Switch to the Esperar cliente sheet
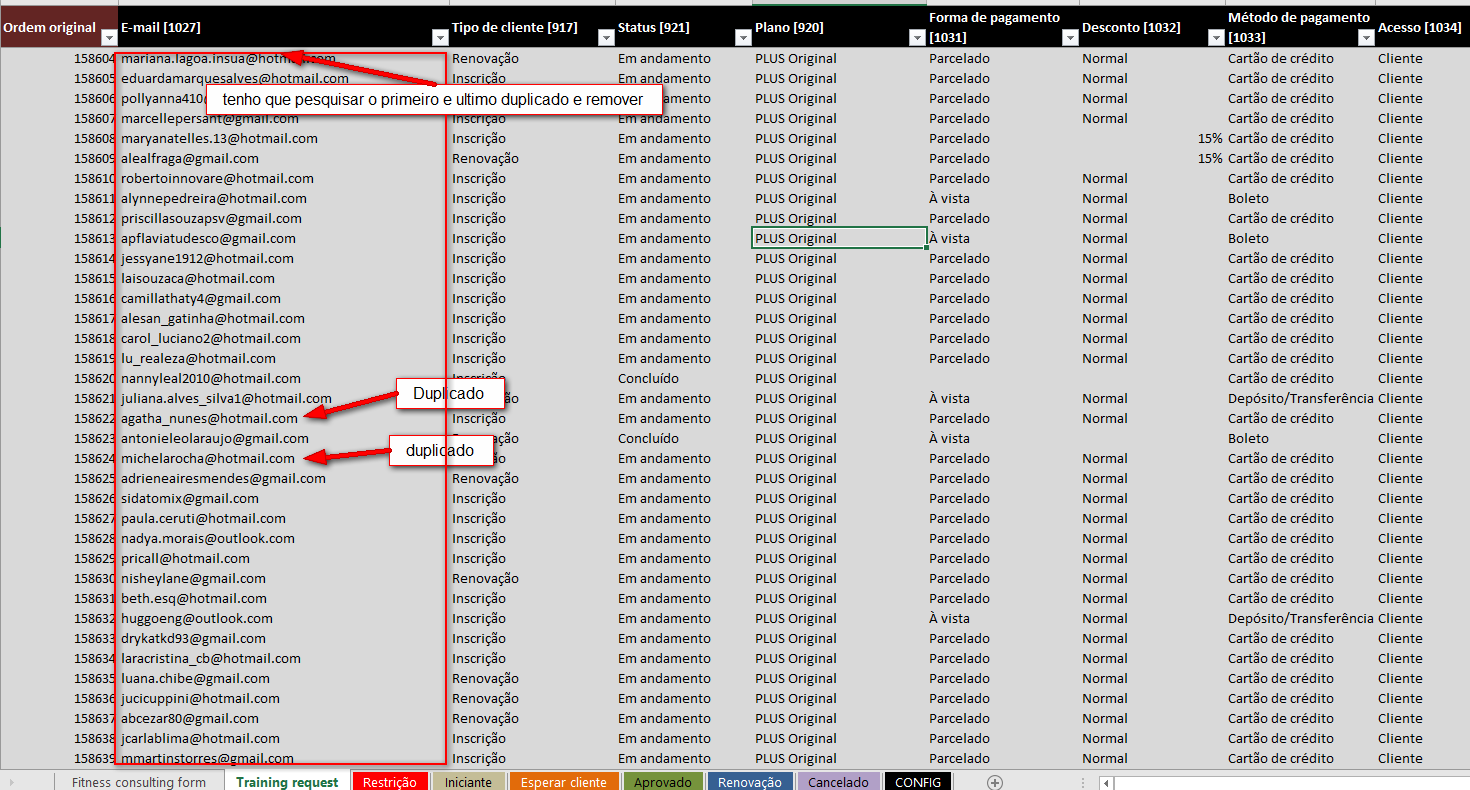Viewport: 1470px width, 790px height. (x=564, y=782)
